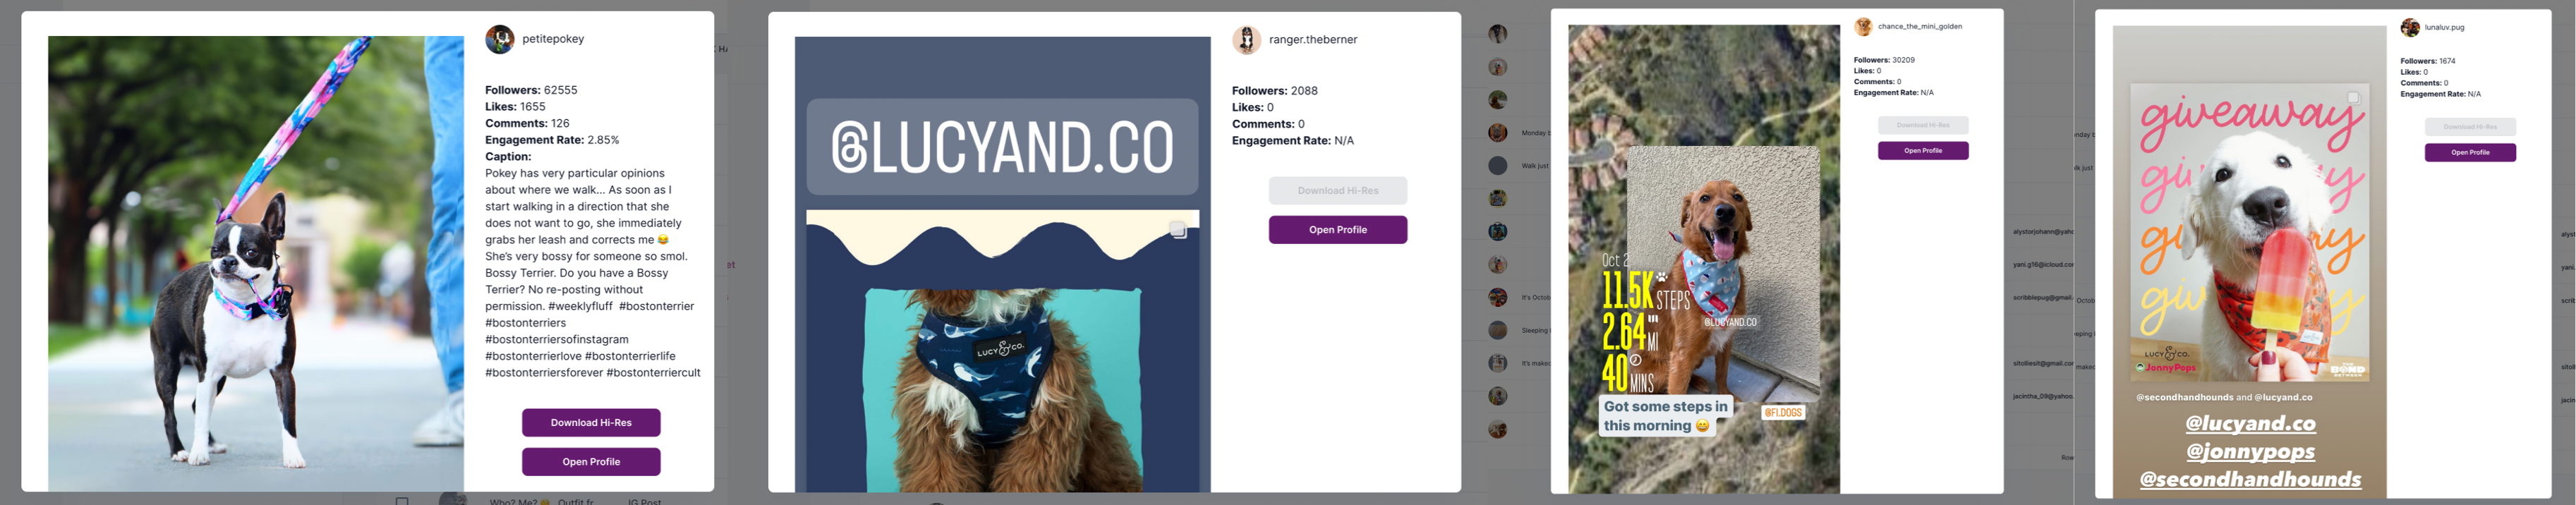The image size is (2576, 505).
Task: Click the carousel icon on giveaway image
Action: tap(2353, 98)
